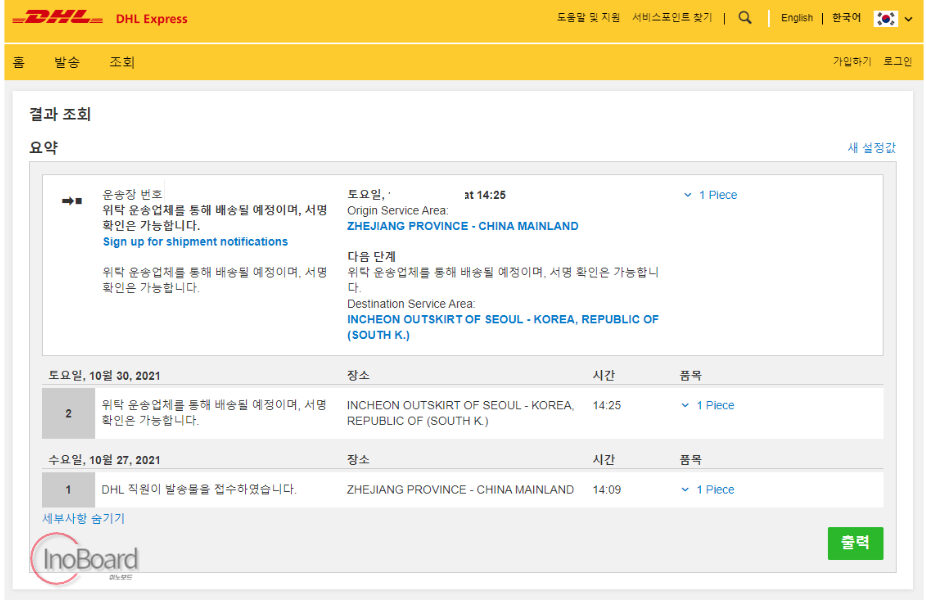Expand the country selector chevron
Screen dimensions: 926x600
pyautogui.click(x=909, y=19)
